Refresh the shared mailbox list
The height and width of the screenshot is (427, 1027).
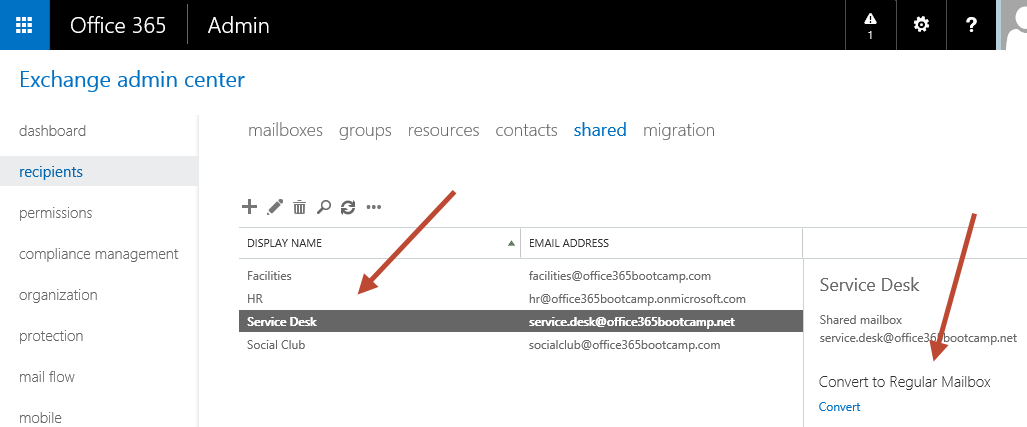(348, 208)
